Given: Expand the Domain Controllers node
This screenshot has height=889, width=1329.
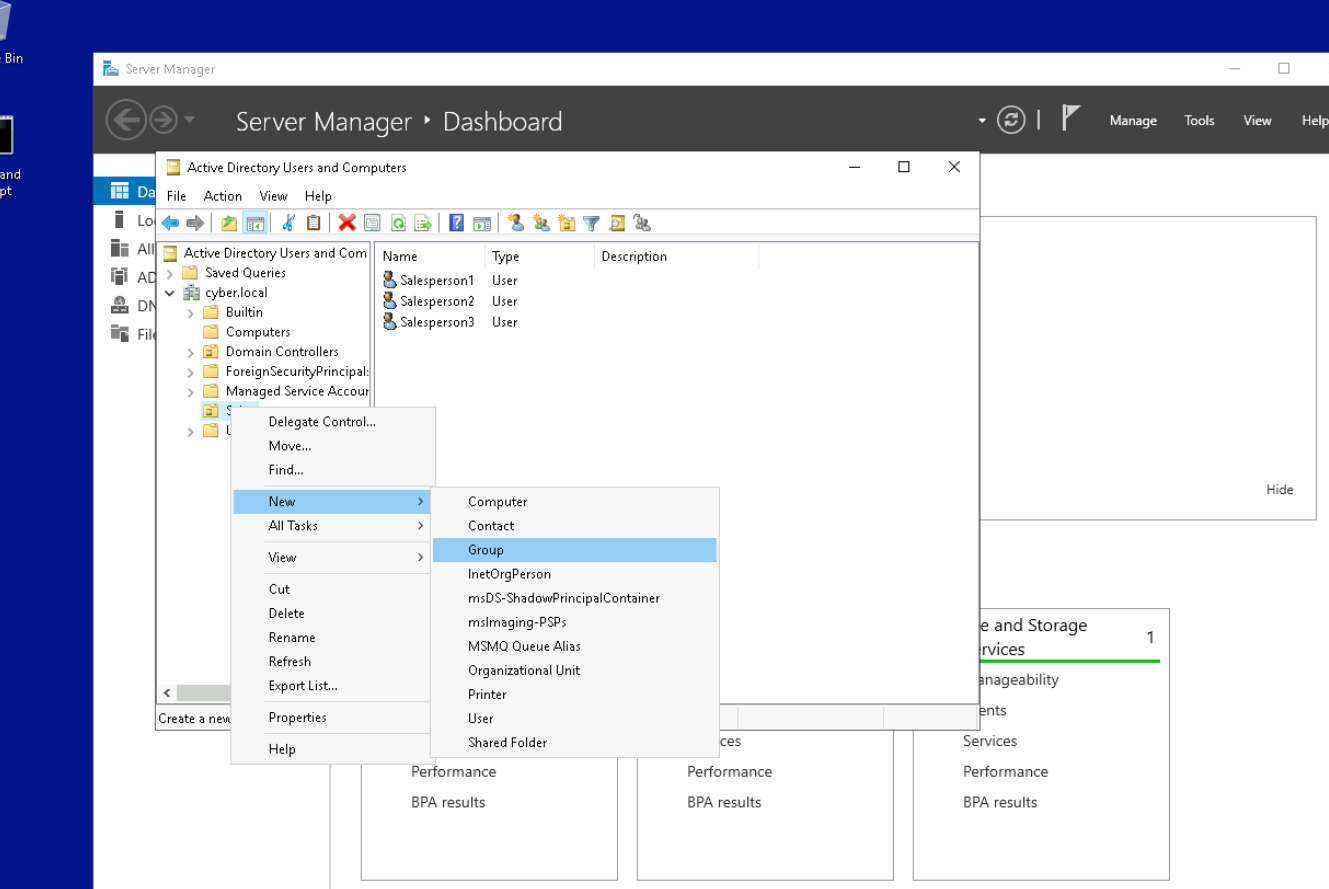Looking at the screenshot, I should [x=190, y=352].
